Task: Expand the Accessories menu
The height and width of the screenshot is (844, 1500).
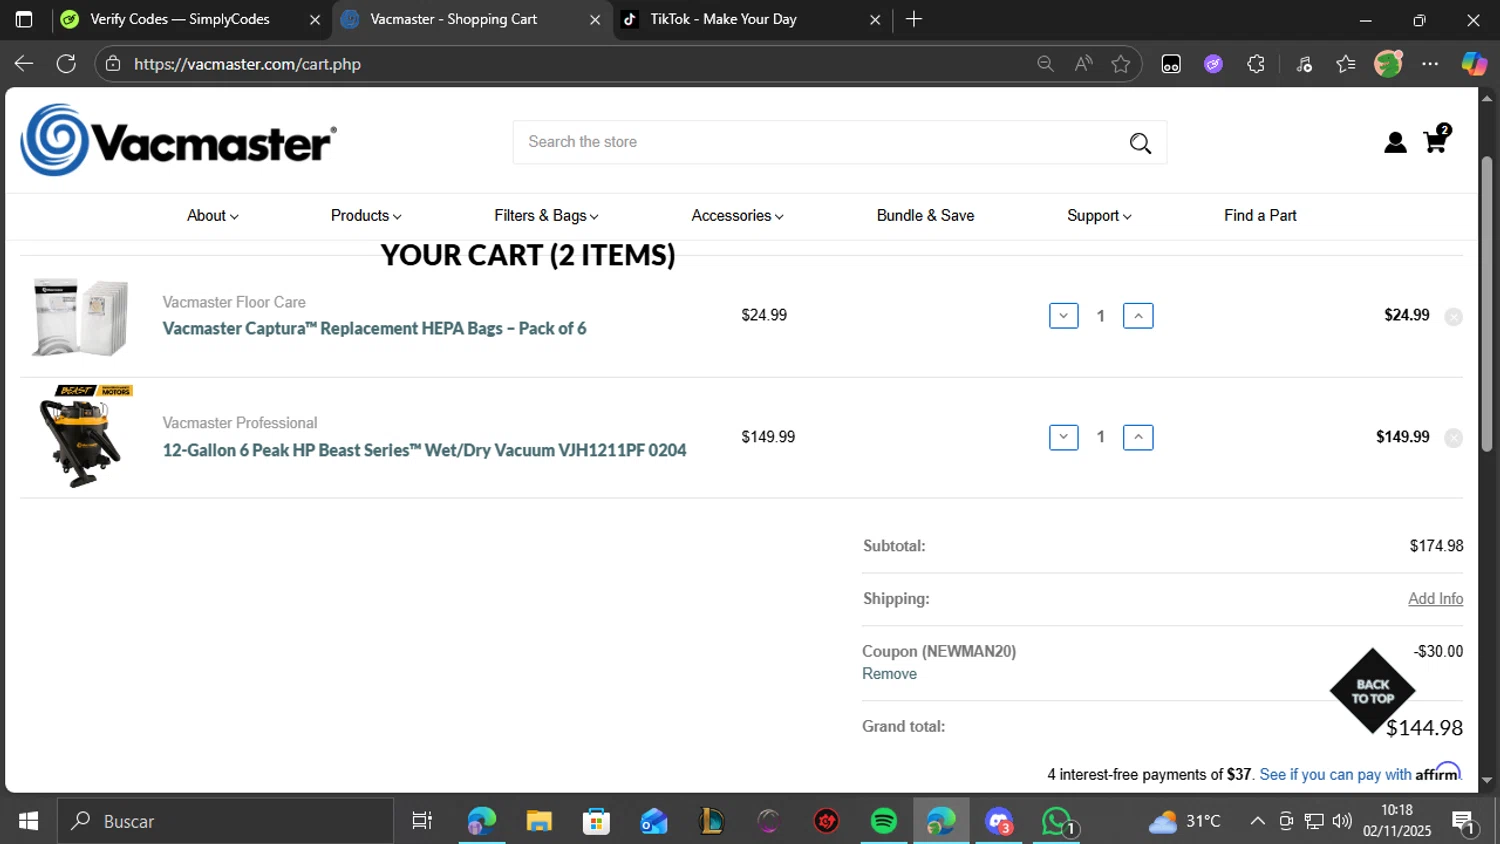Action: pyautogui.click(x=737, y=216)
